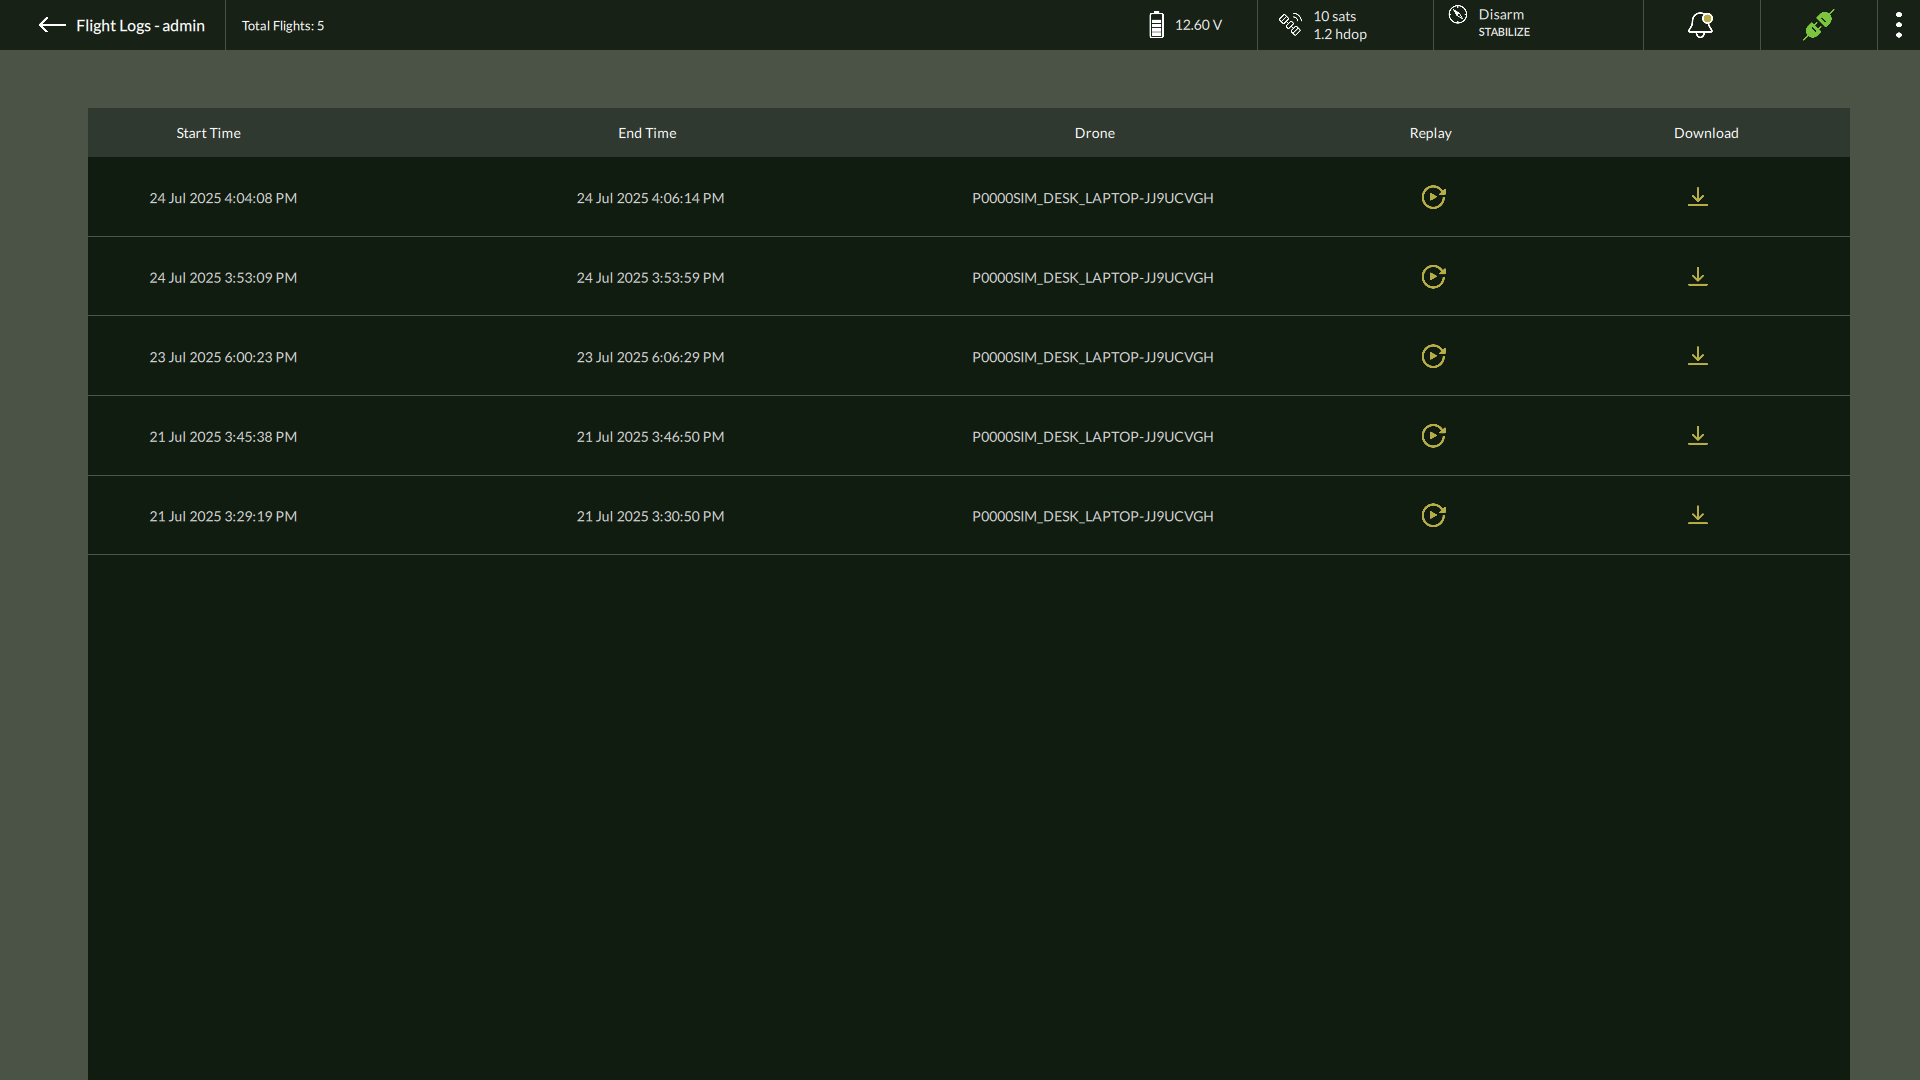Download log for 24 Jul 3:53:09 PM flight
Viewport: 1920px width, 1080px height.
click(x=1698, y=277)
